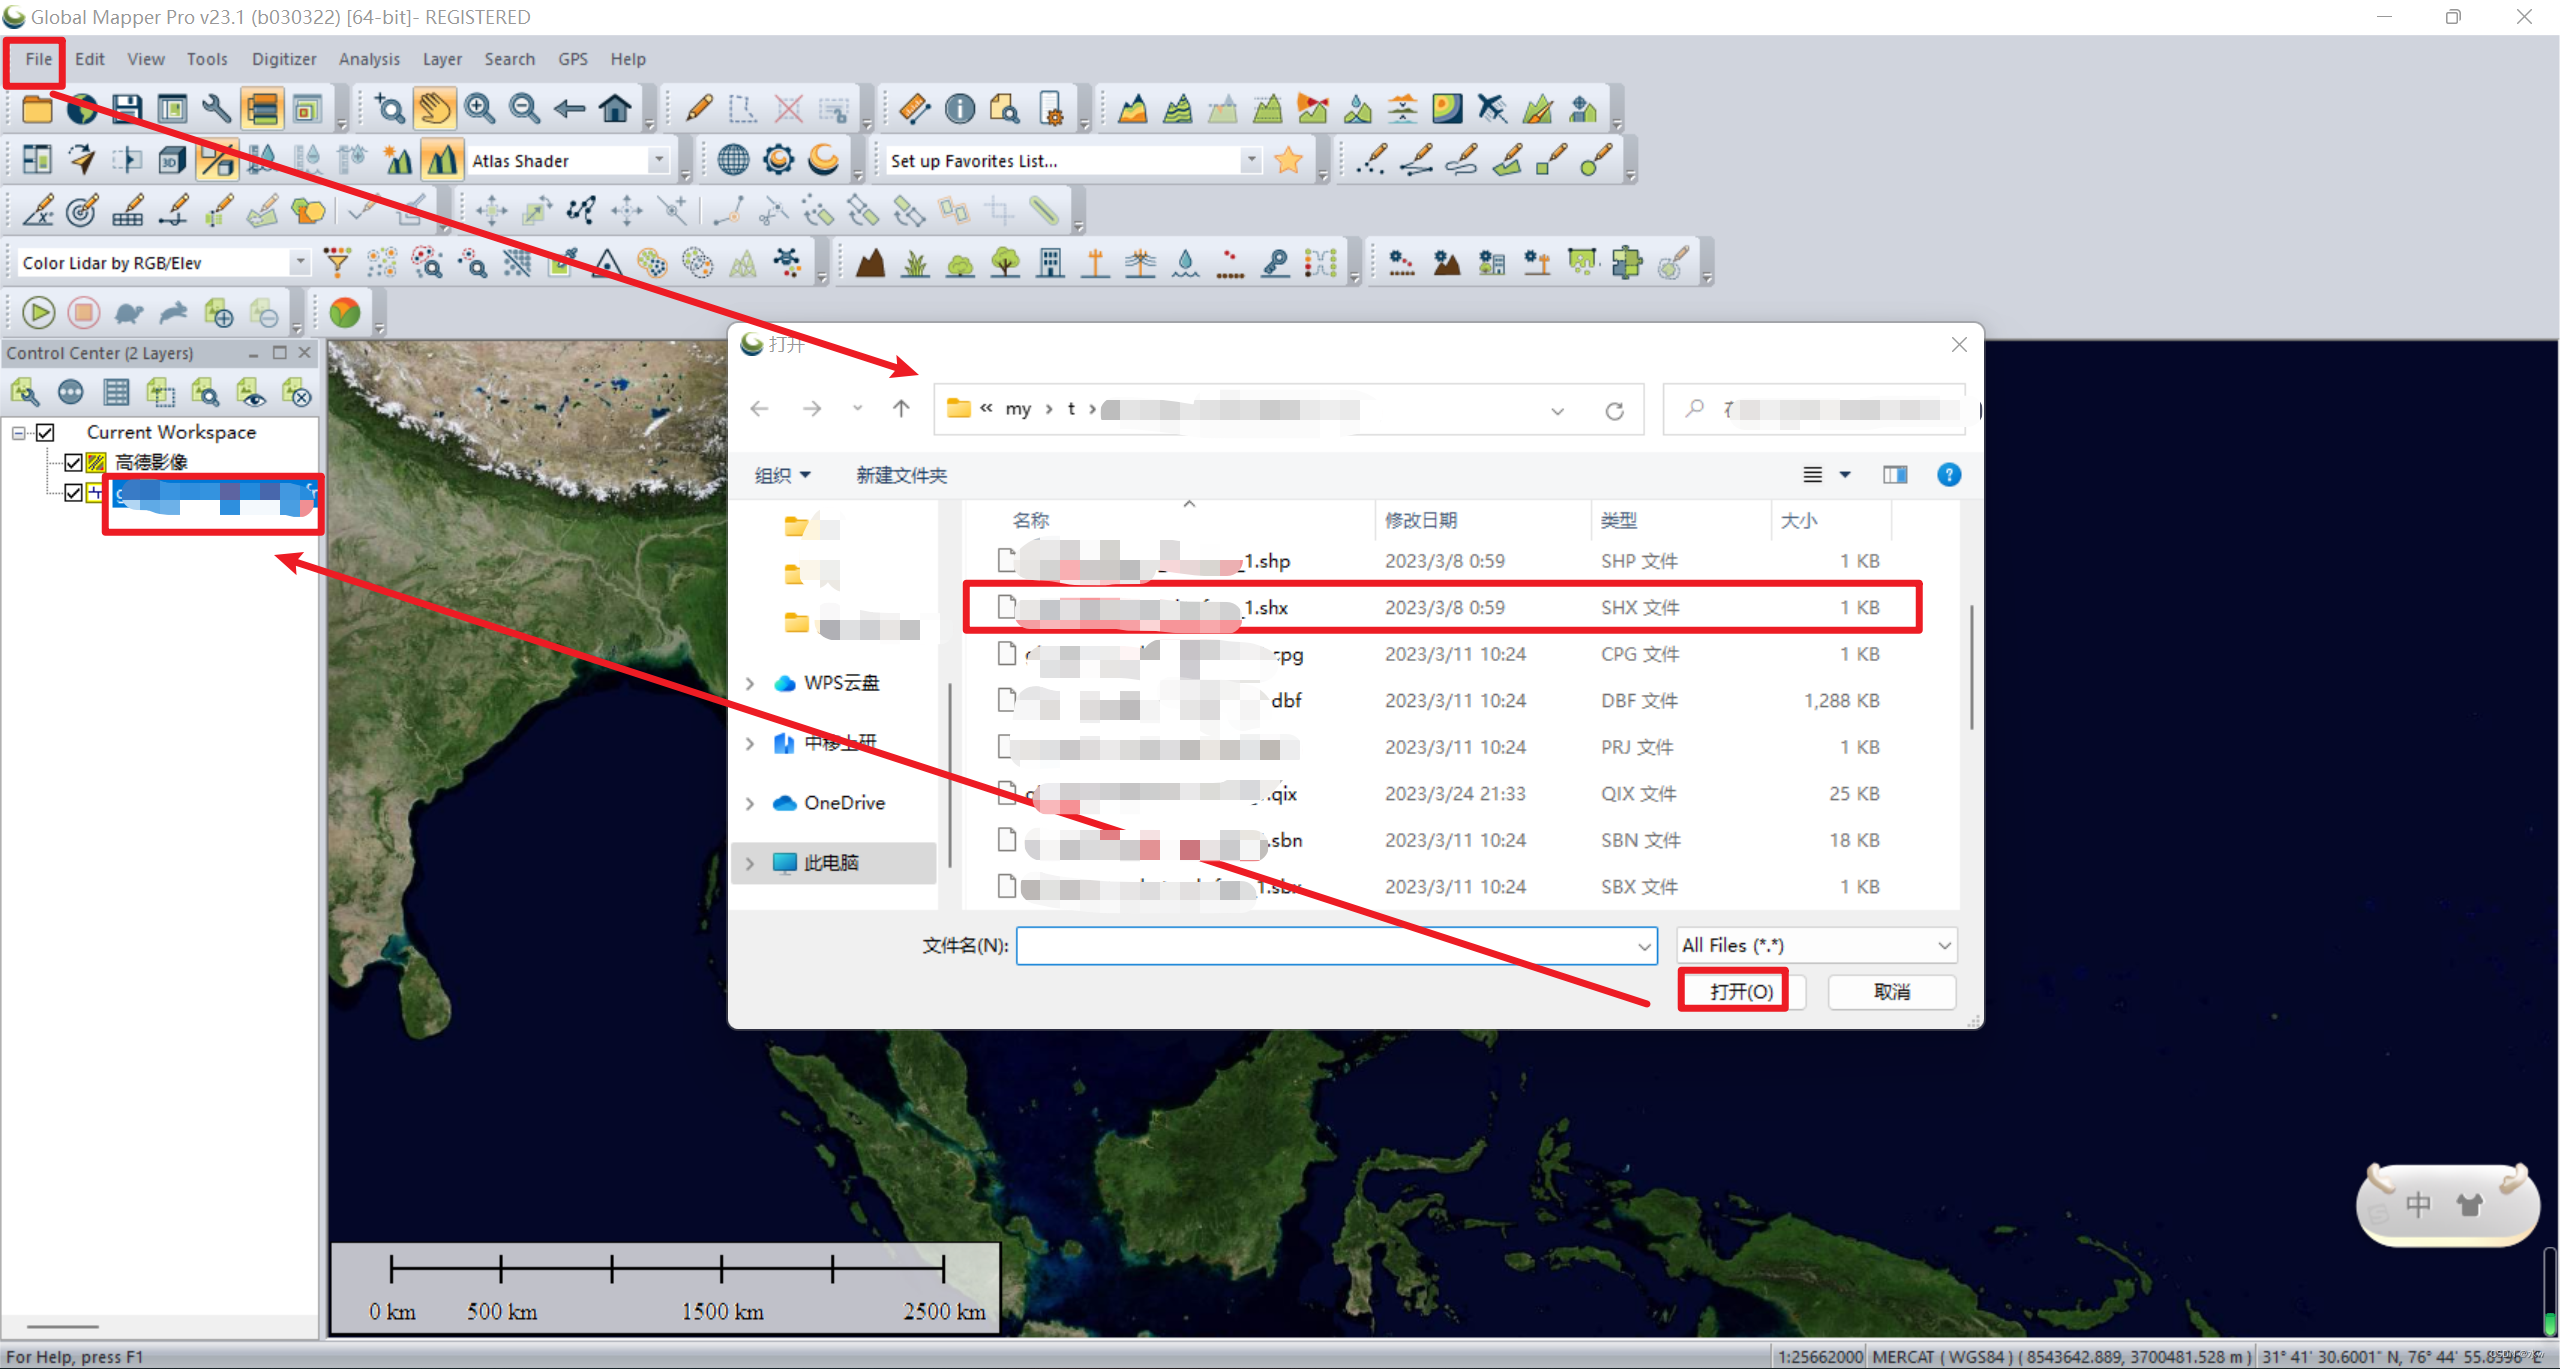The height and width of the screenshot is (1369, 2560).
Task: Click the 取消 cancel button
Action: [x=1891, y=991]
